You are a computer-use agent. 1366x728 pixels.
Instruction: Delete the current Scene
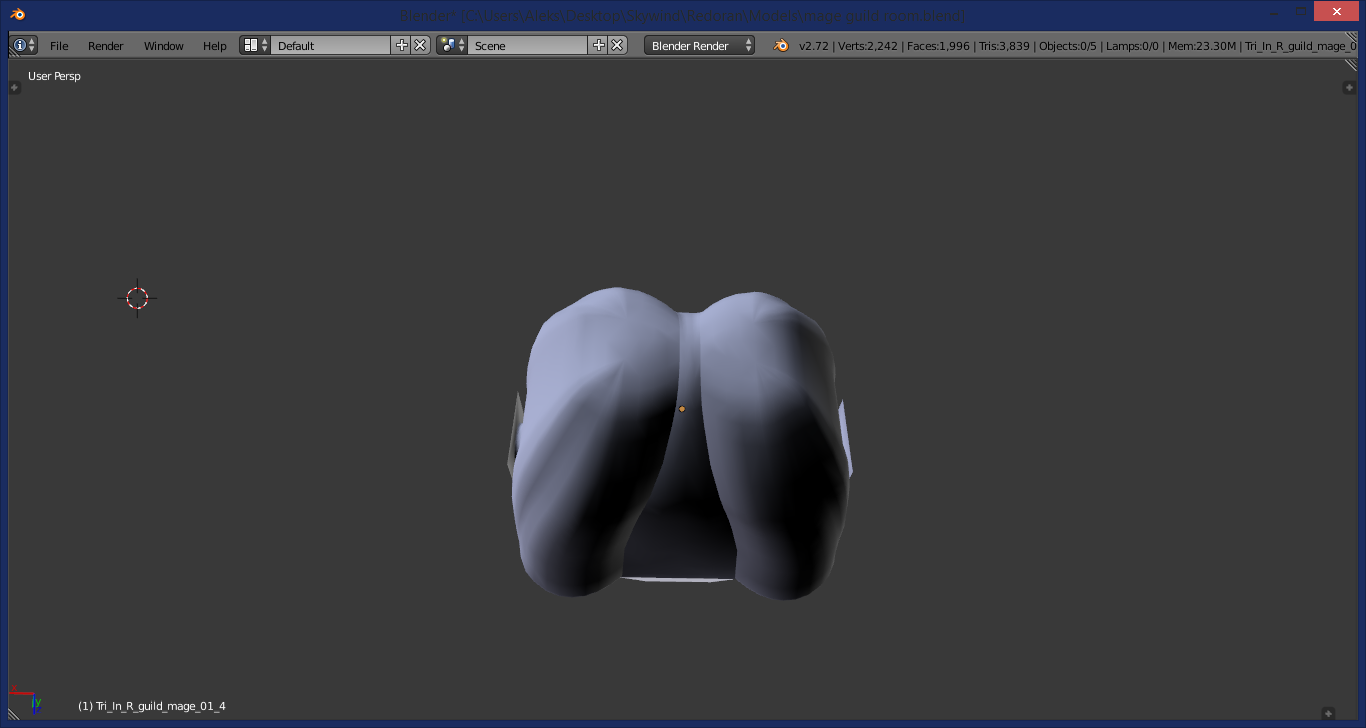tap(618, 45)
